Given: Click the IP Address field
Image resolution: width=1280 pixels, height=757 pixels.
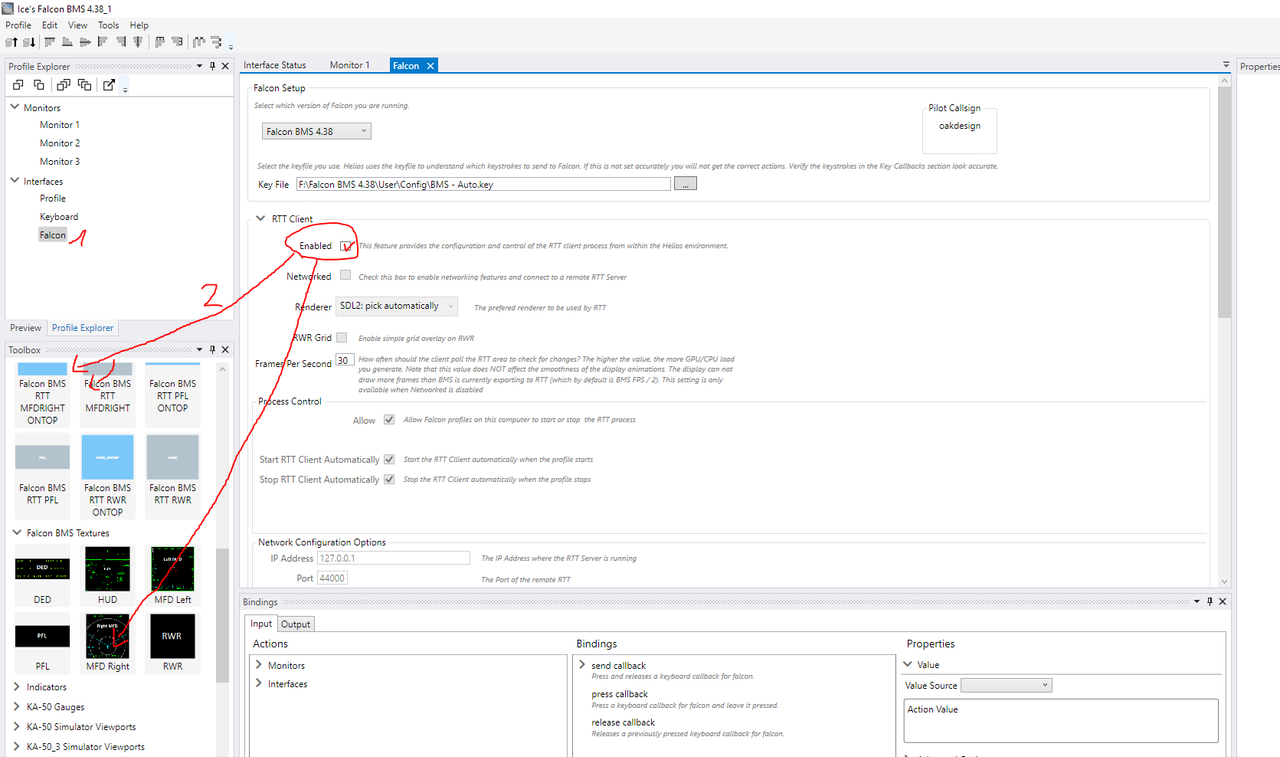Looking at the screenshot, I should coord(393,558).
